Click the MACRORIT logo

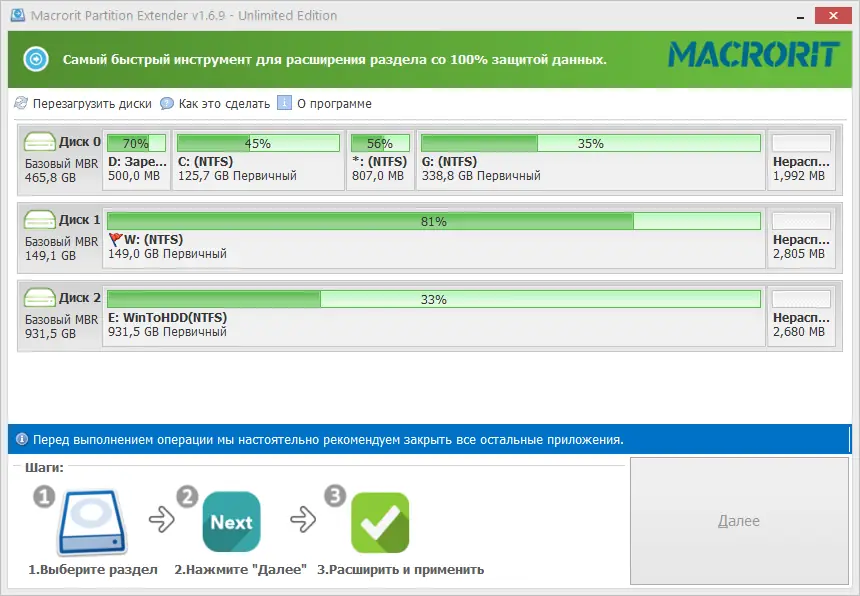coord(754,55)
